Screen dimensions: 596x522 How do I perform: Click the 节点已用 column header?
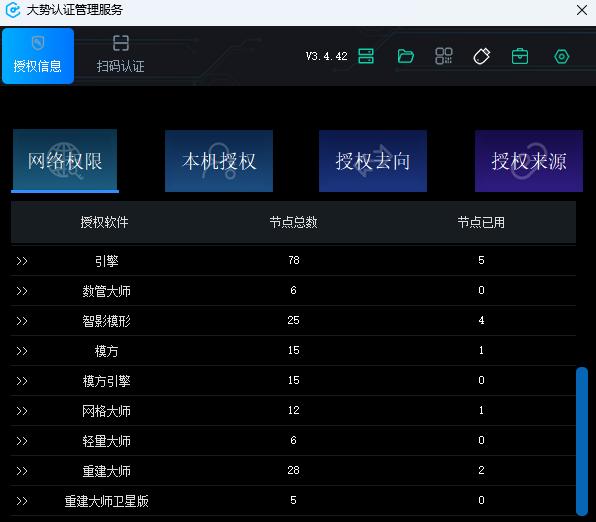[481, 222]
